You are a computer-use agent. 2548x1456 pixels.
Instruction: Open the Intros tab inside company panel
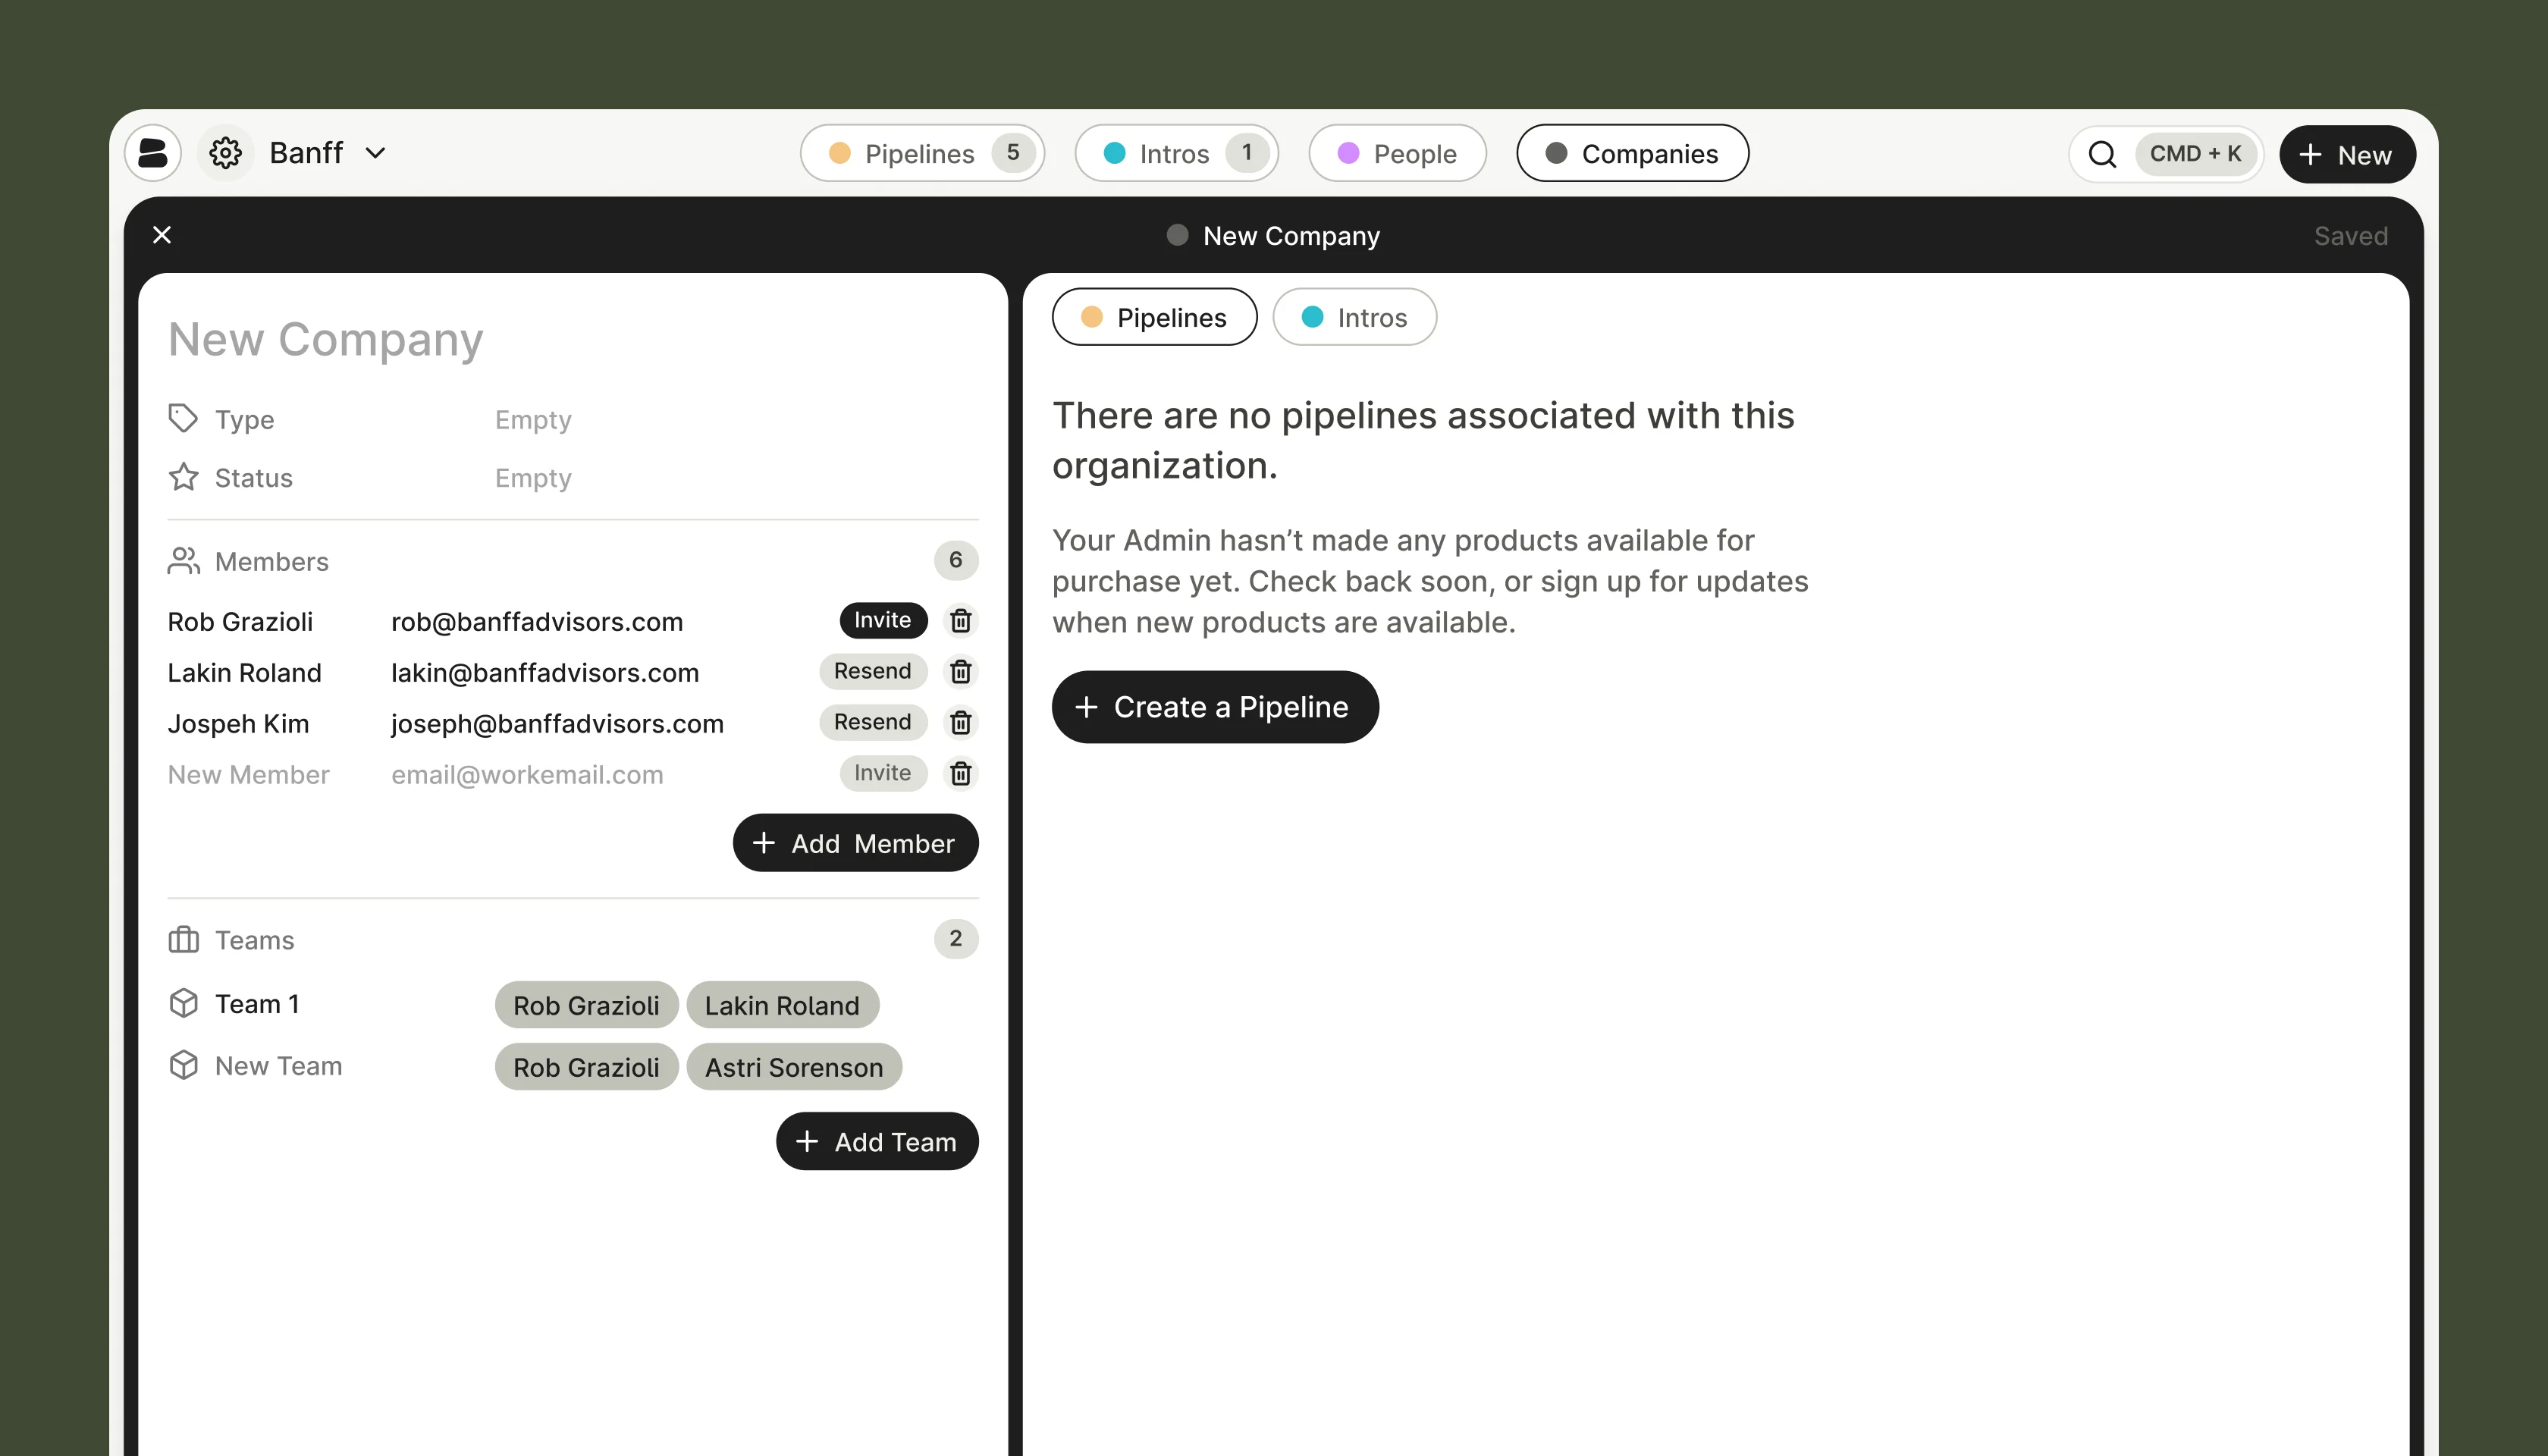pos(1354,318)
